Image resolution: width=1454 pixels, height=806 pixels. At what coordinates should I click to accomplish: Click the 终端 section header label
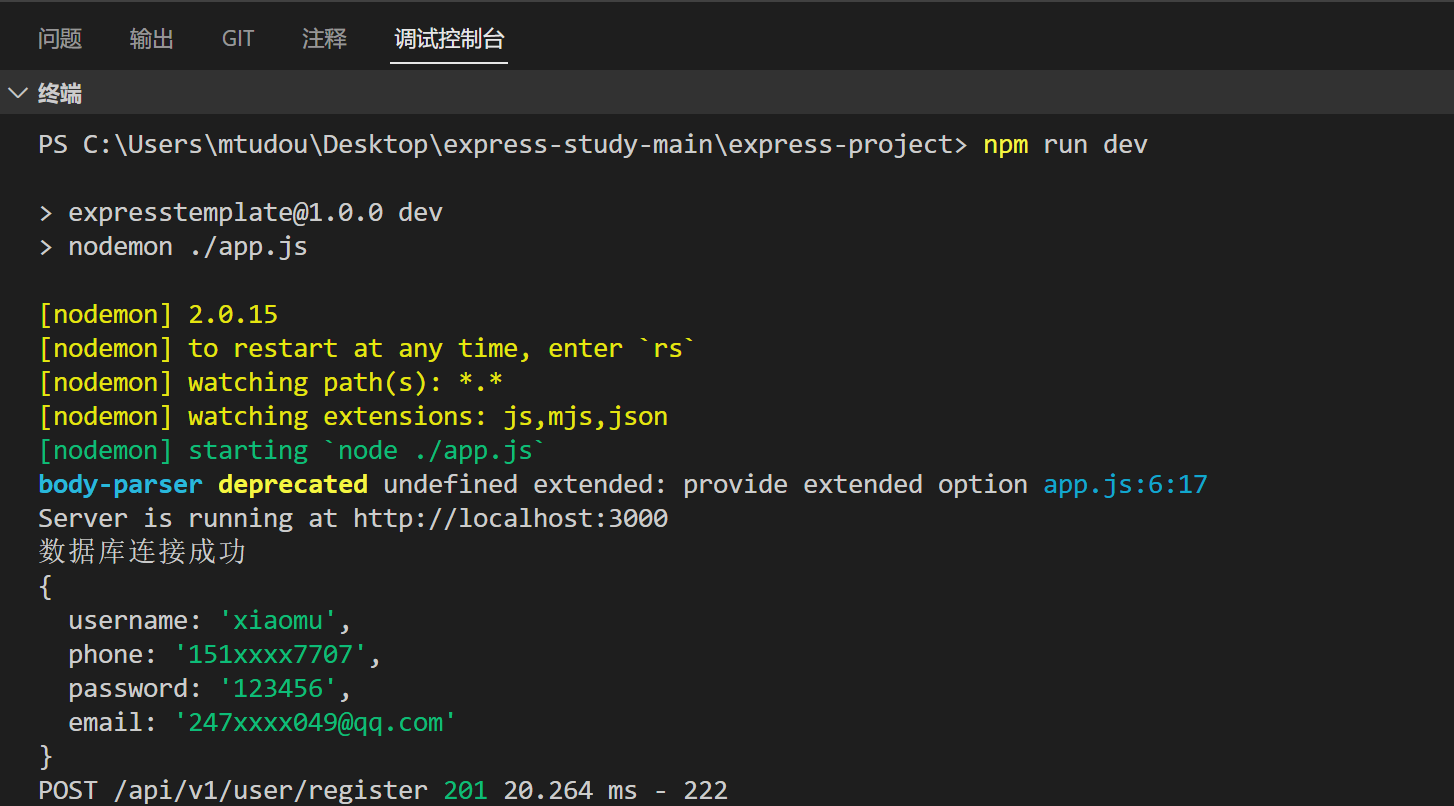60,94
